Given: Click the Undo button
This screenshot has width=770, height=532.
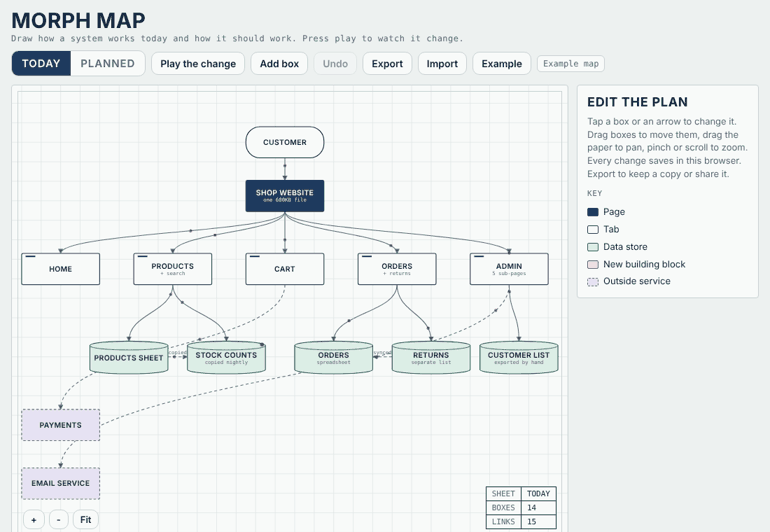Looking at the screenshot, I should coord(335,64).
